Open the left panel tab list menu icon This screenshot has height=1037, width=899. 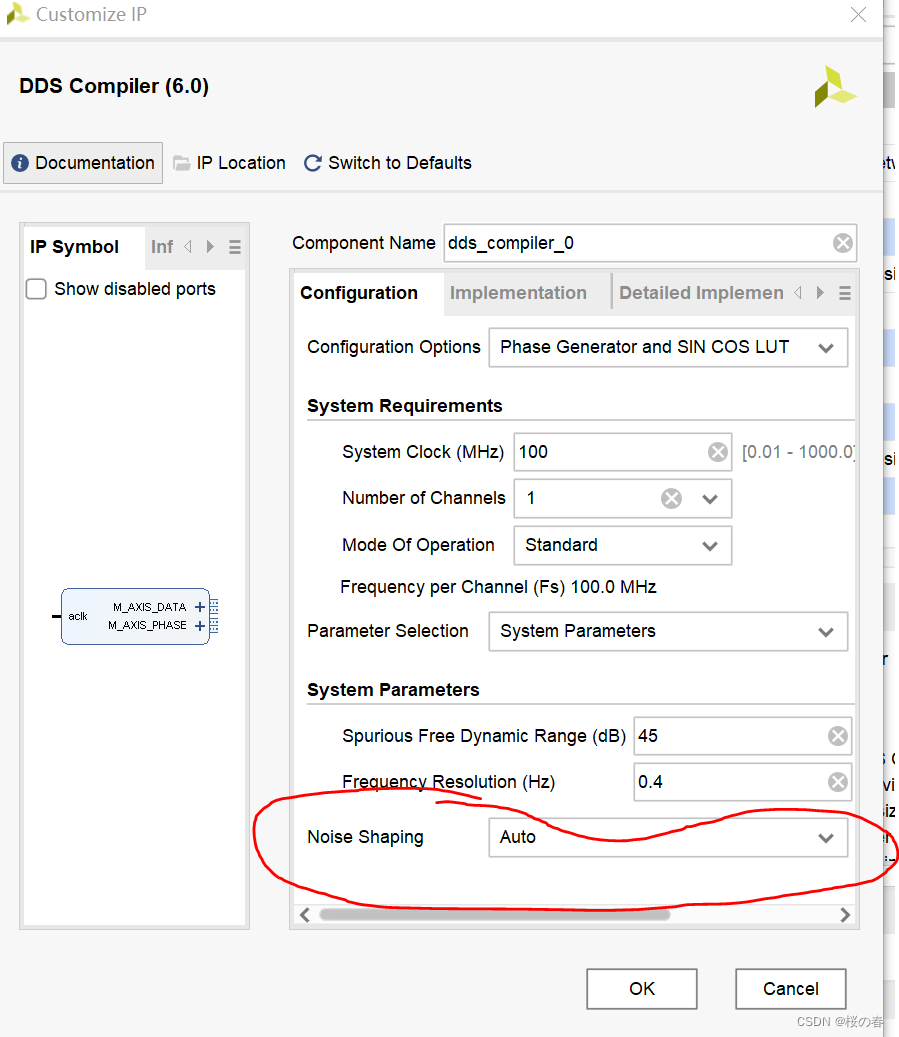(x=235, y=247)
